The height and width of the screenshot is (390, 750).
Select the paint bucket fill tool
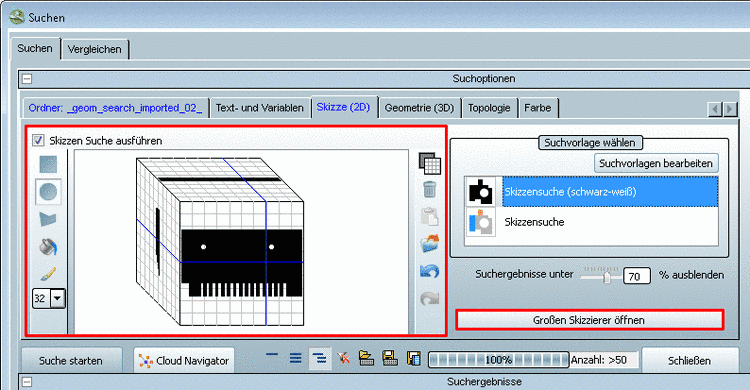[48, 247]
